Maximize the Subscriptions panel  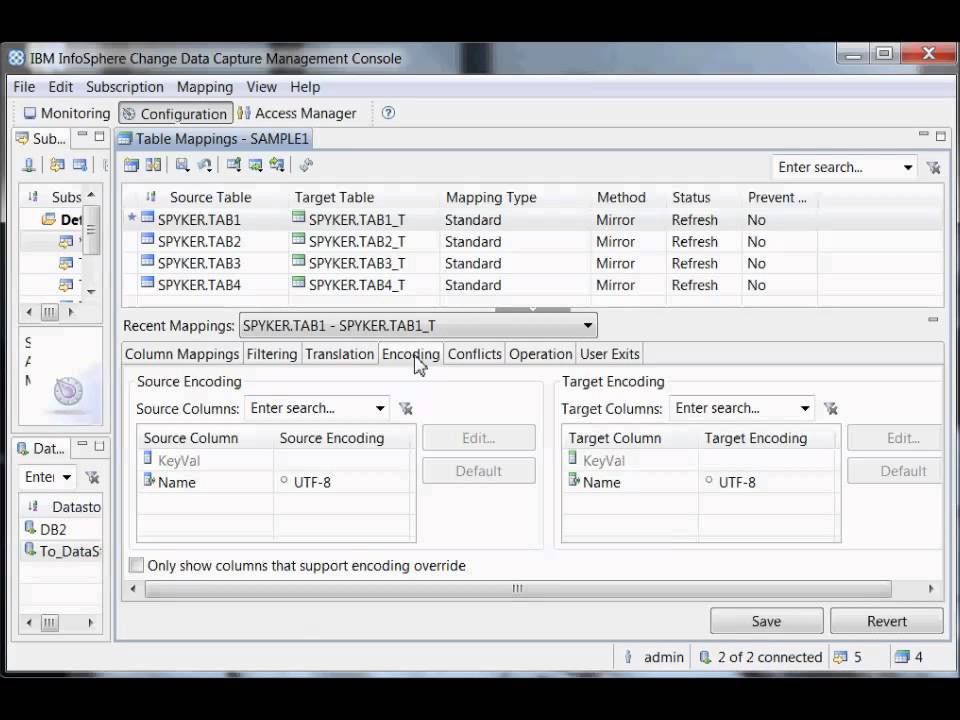[99, 136]
